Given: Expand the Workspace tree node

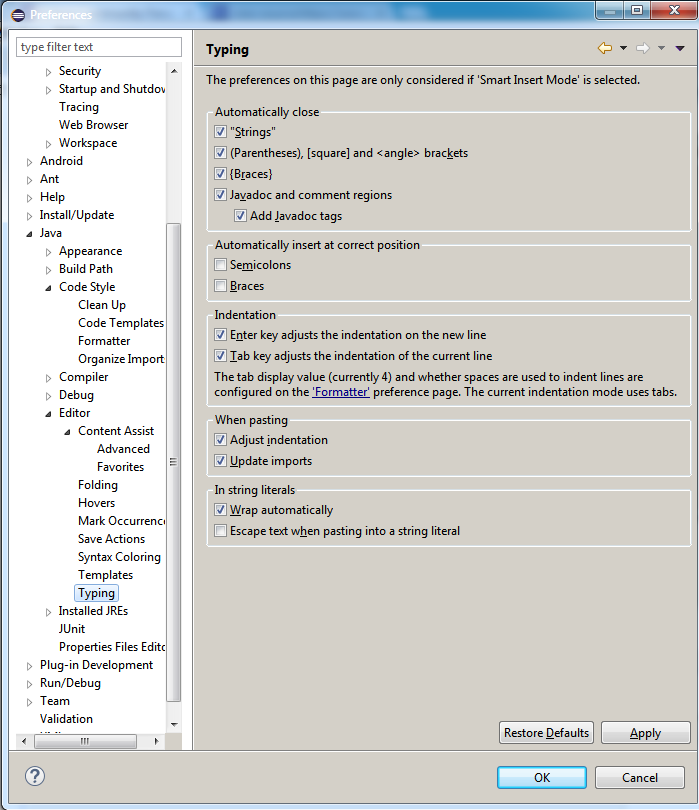Looking at the screenshot, I should [48, 144].
